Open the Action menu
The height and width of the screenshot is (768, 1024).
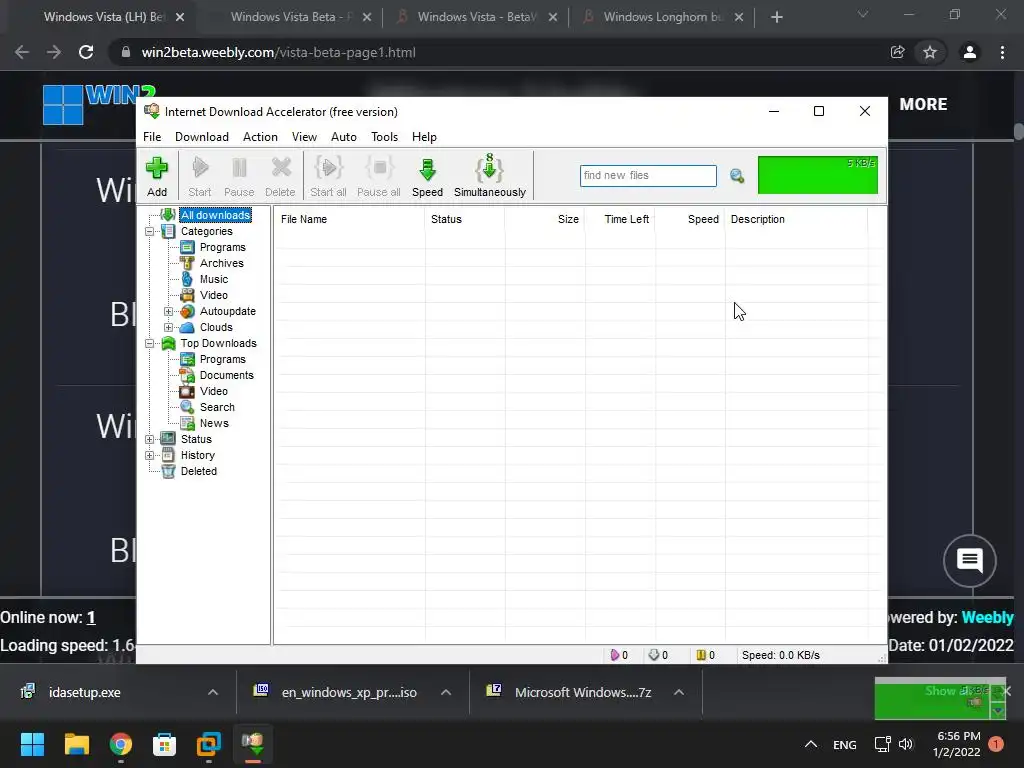[260, 137]
